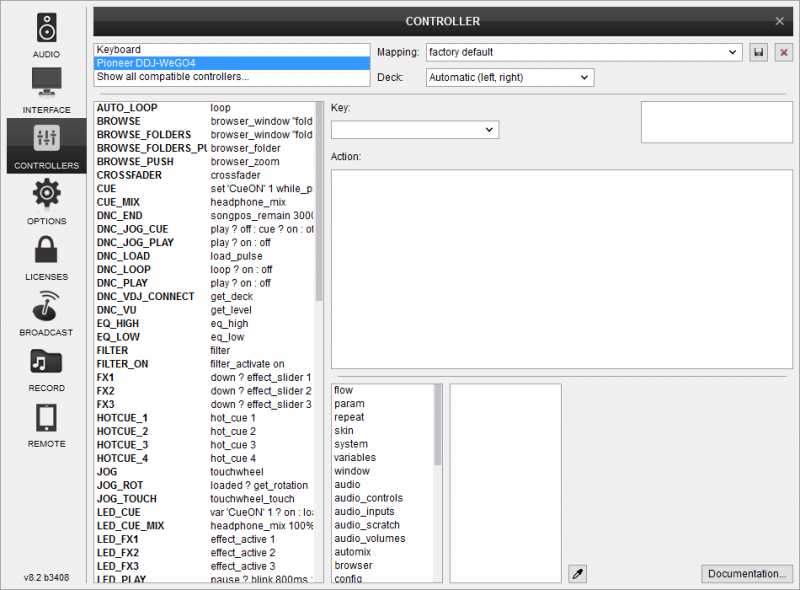The image size is (800, 590).
Task: Open the Licenses padlock icon
Action: [46, 249]
